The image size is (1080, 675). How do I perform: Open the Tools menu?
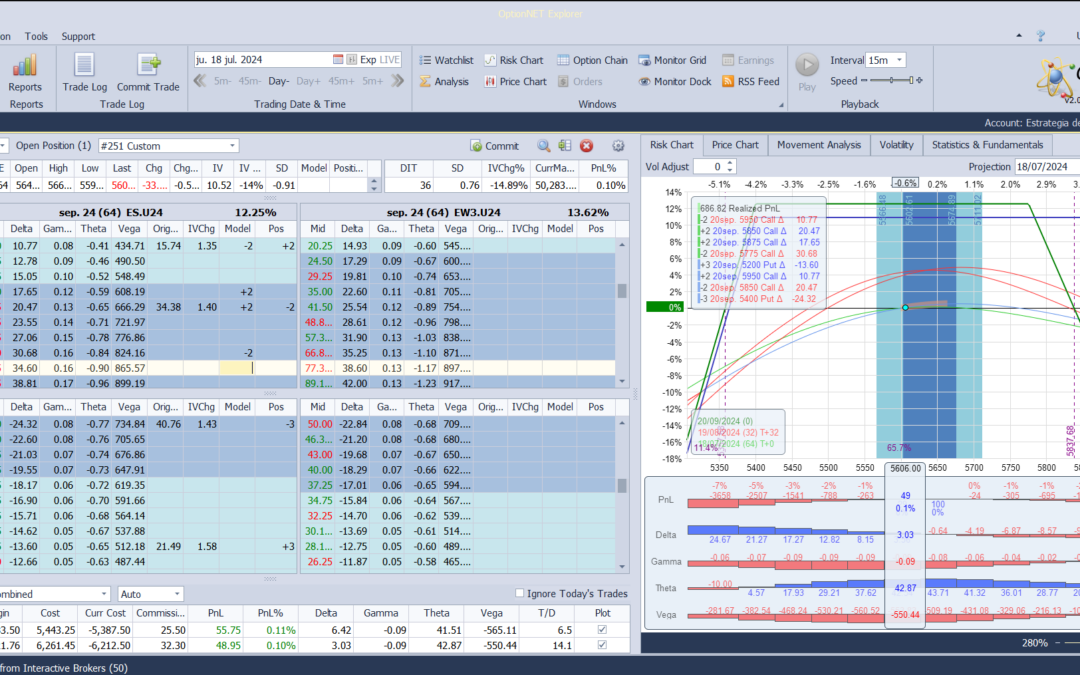tap(36, 36)
